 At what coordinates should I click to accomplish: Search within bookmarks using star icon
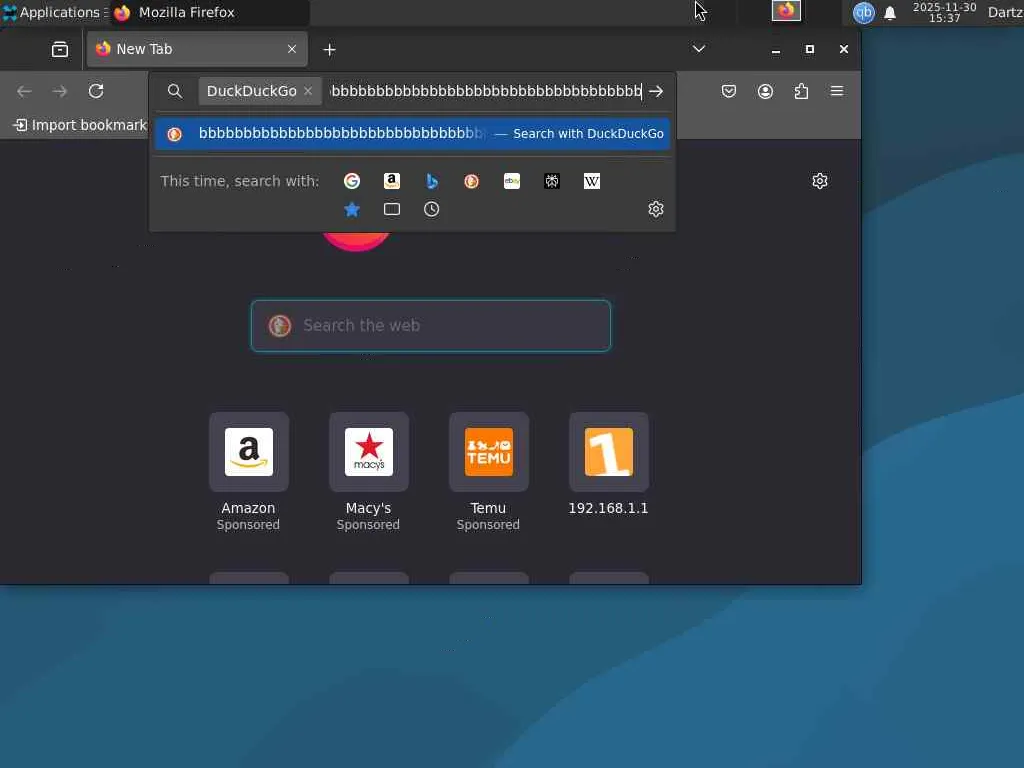tap(352, 209)
